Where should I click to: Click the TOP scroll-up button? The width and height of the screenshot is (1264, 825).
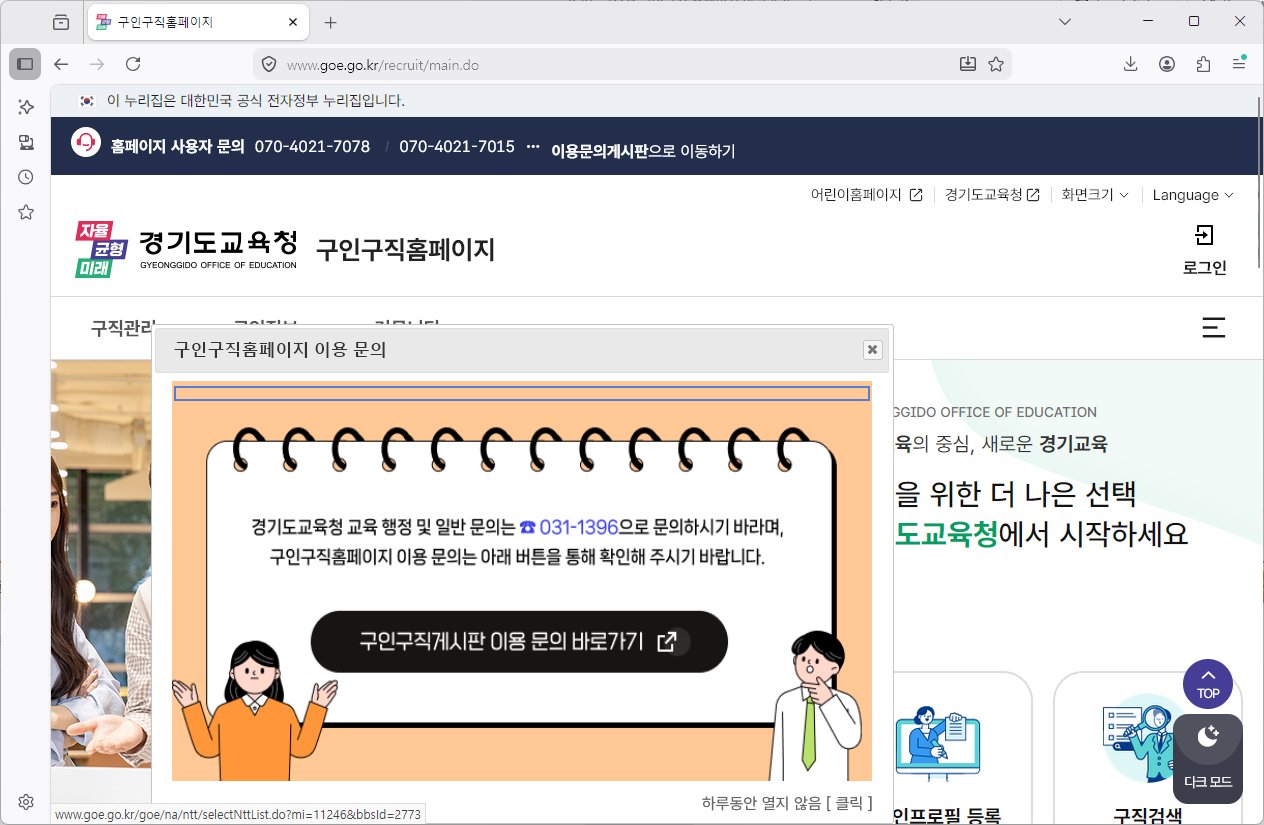click(x=1208, y=684)
